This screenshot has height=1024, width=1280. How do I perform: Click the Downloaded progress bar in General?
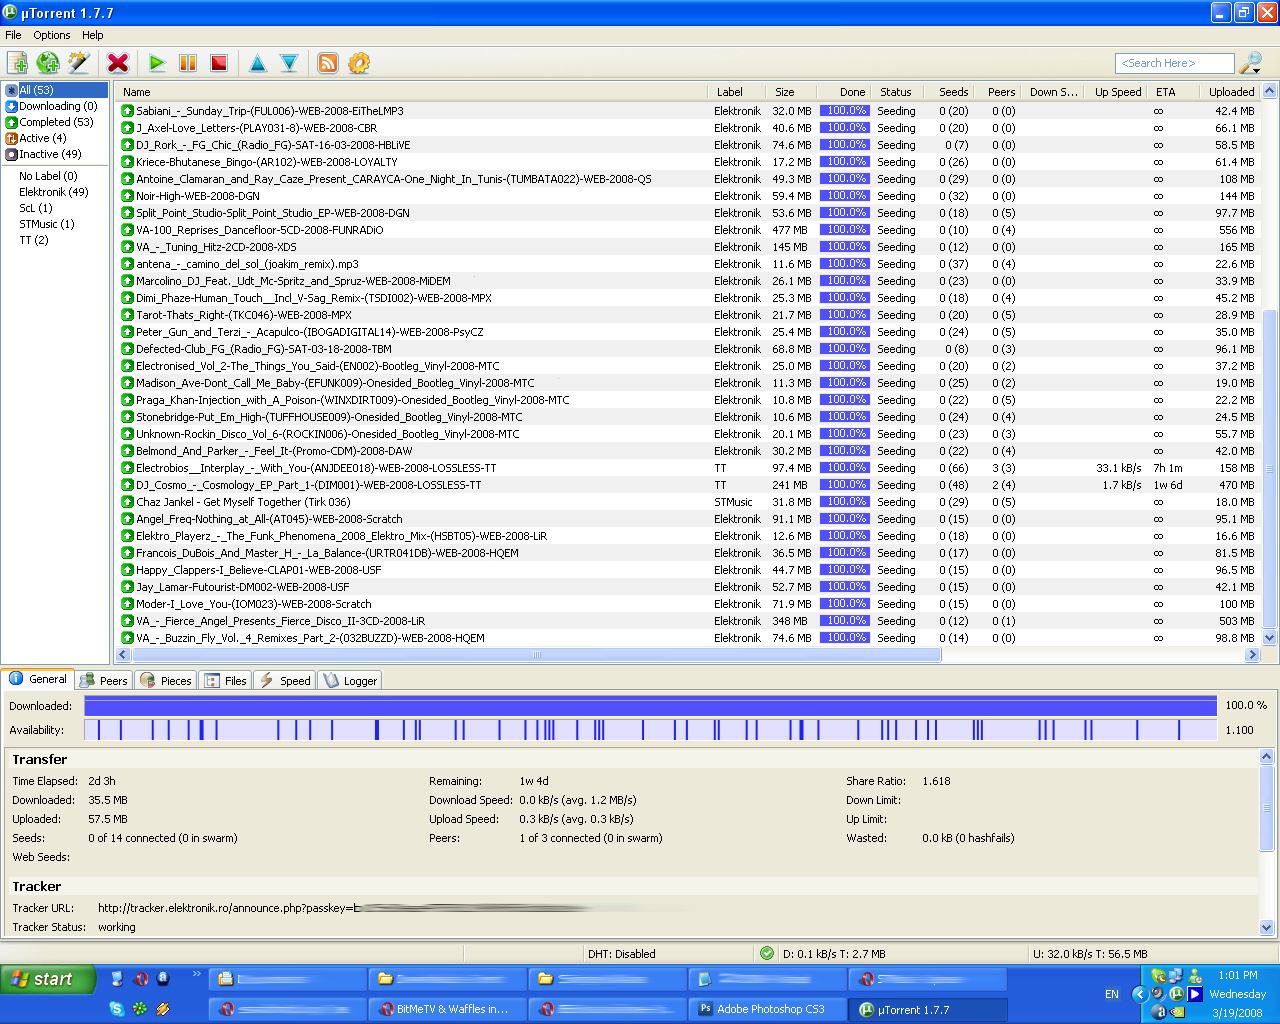pos(650,705)
